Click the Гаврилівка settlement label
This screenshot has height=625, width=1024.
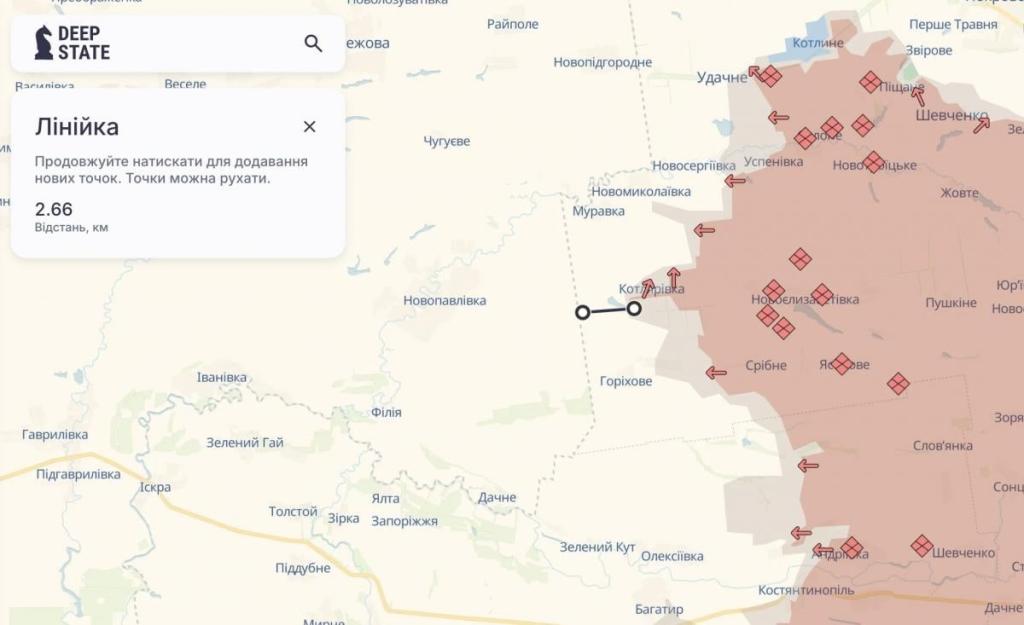point(55,434)
